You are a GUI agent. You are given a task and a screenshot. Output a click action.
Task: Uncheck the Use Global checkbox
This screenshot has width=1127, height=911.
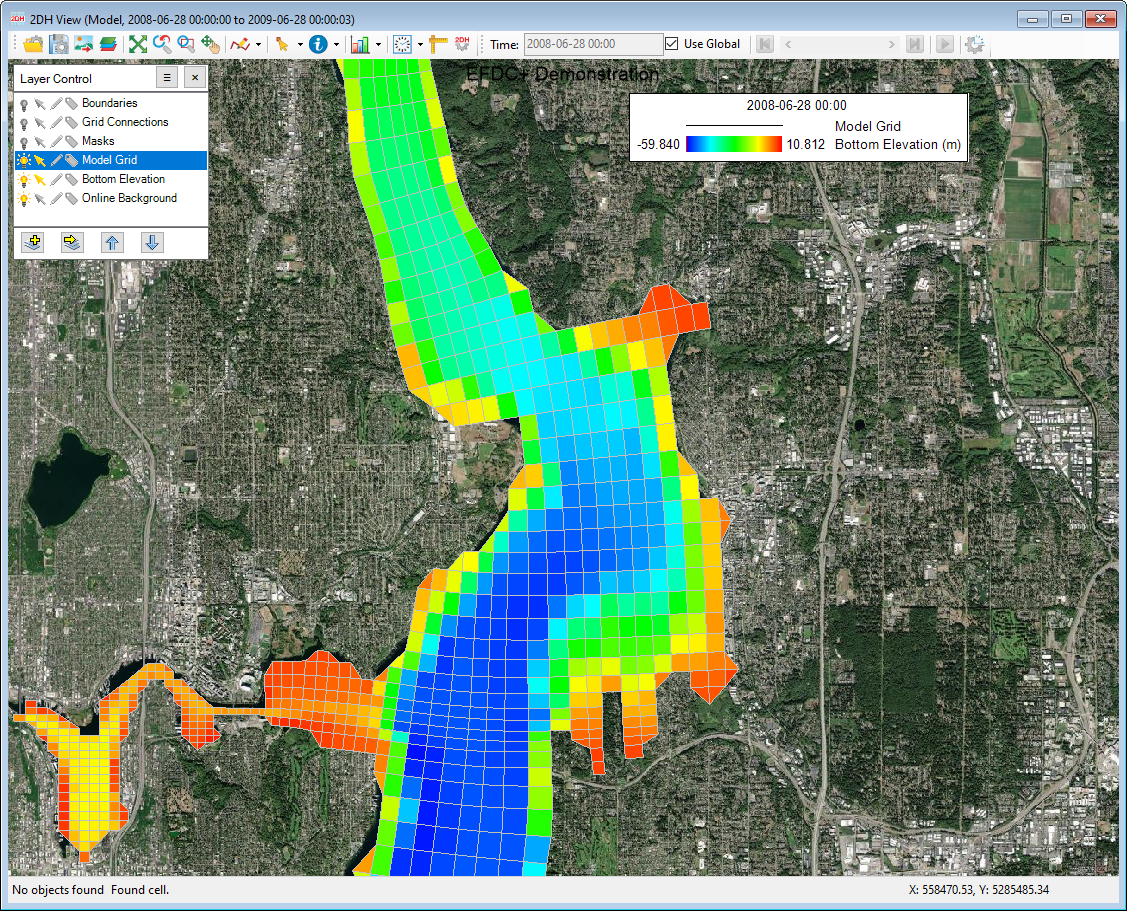(673, 44)
